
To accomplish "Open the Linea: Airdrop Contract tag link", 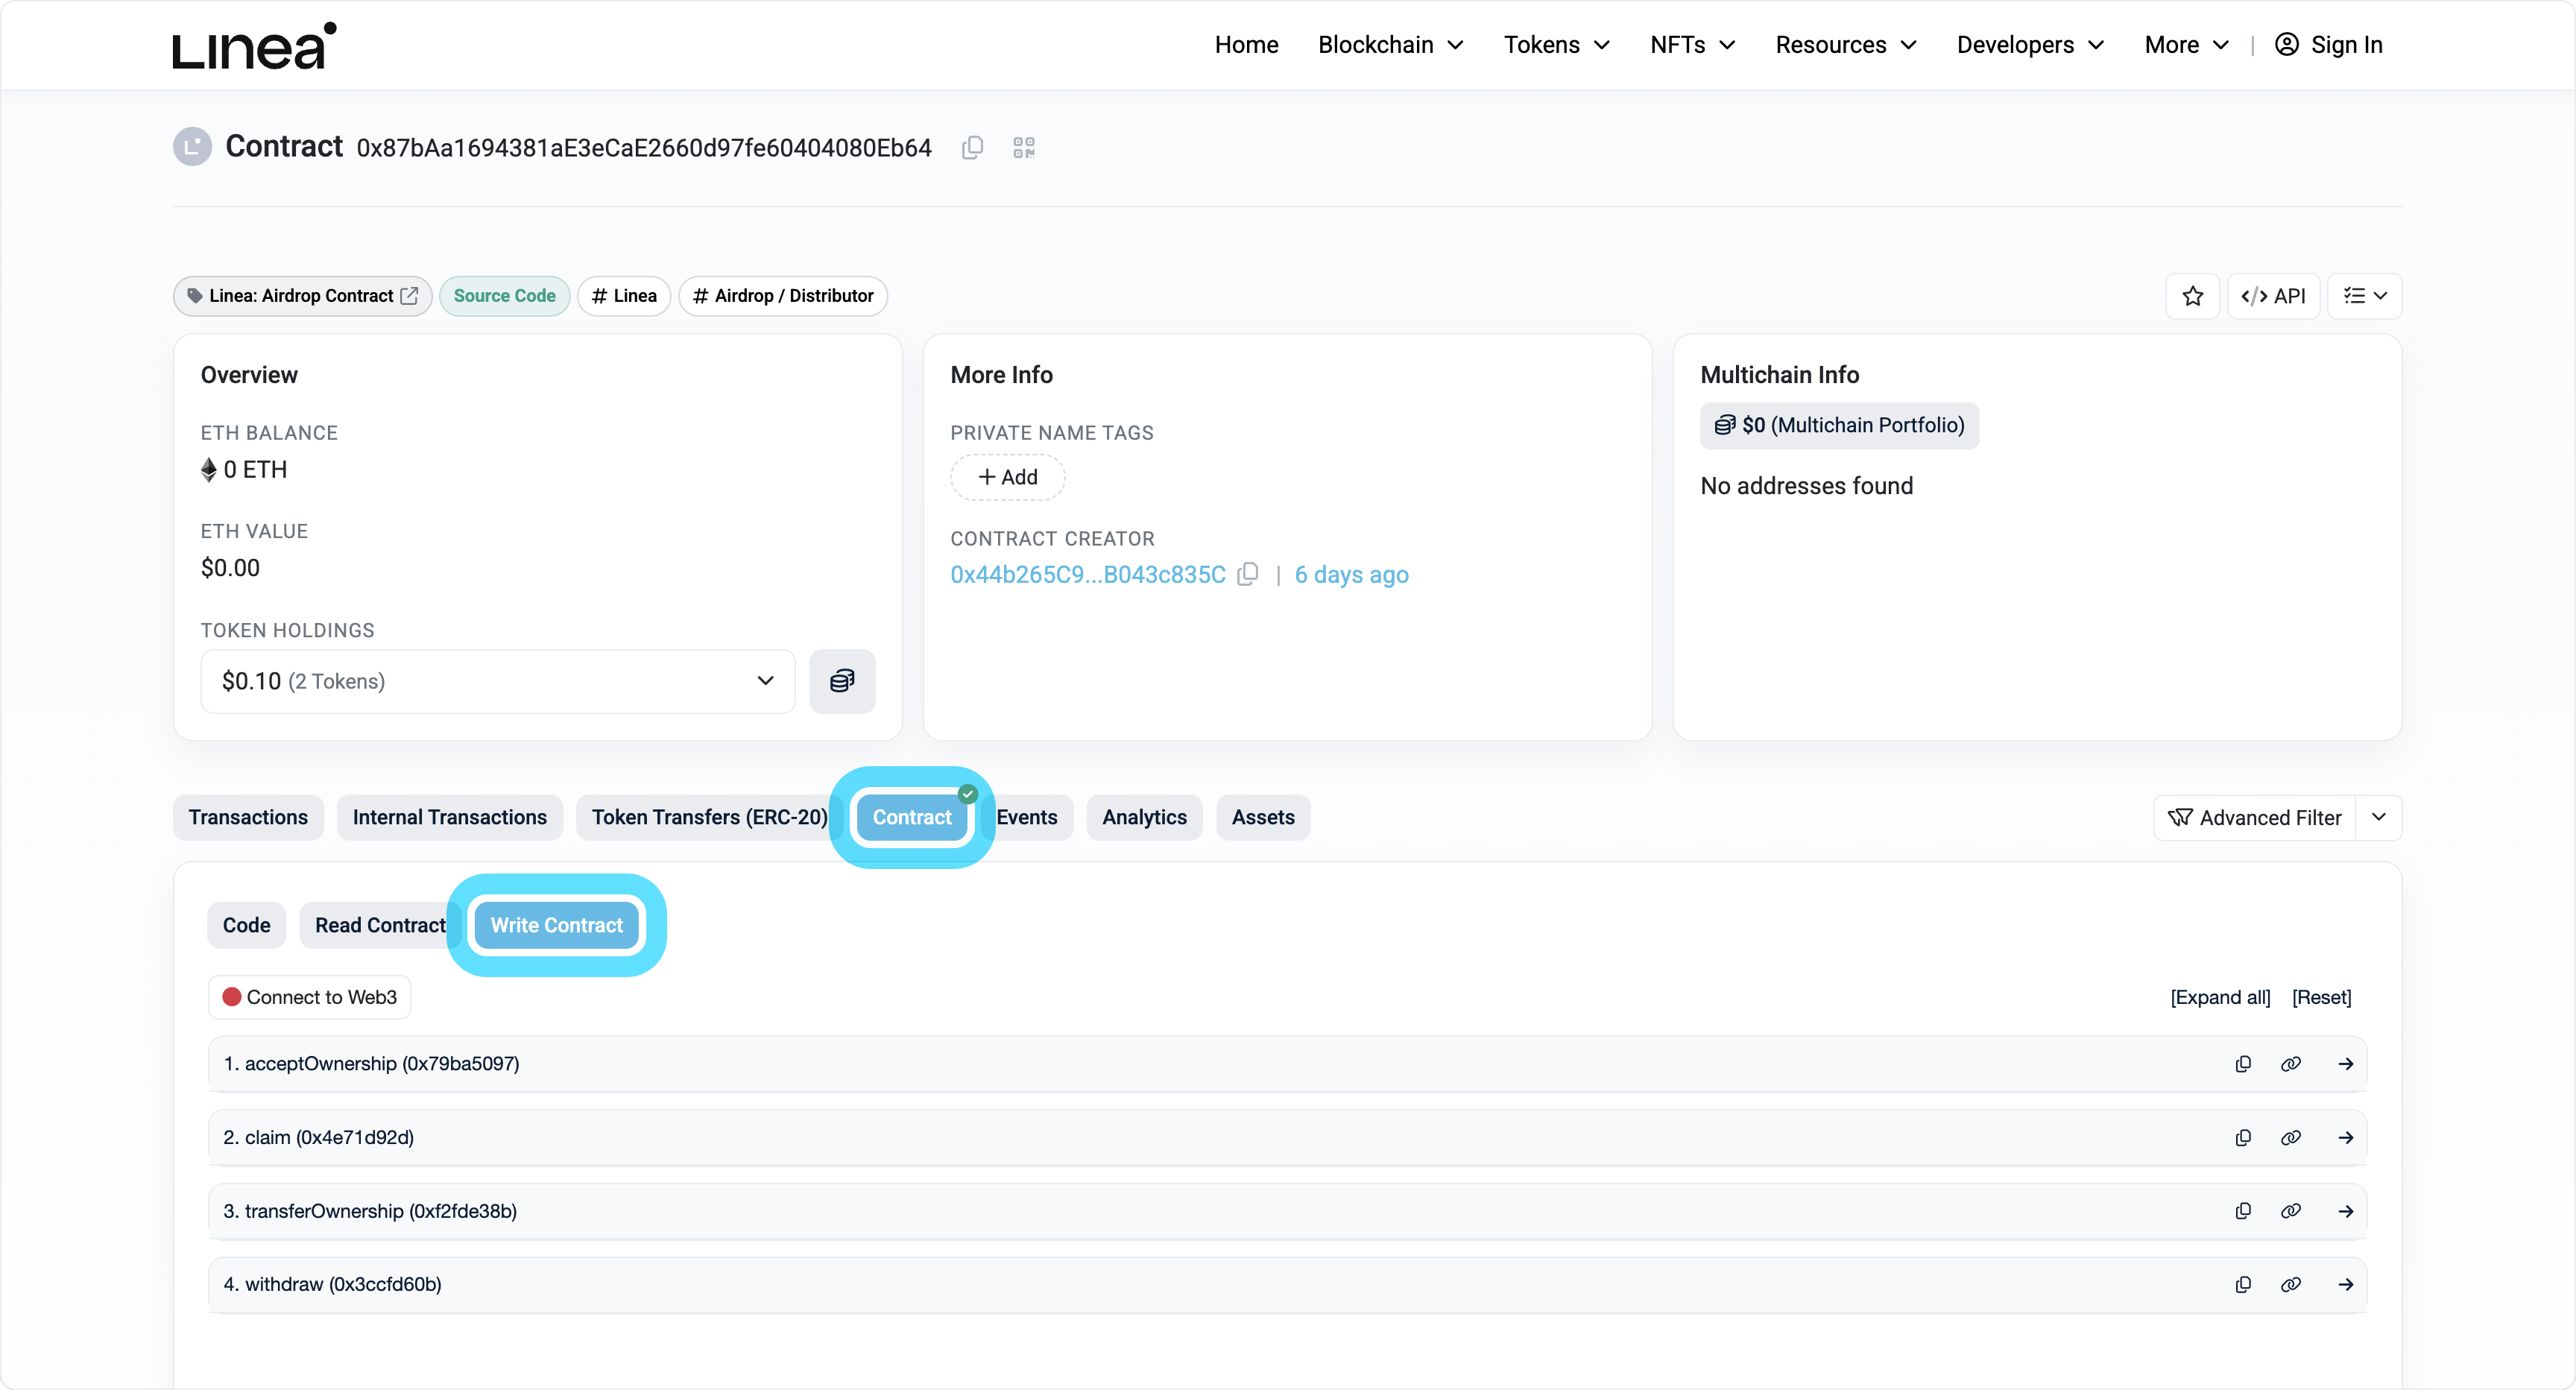I will click(x=302, y=296).
